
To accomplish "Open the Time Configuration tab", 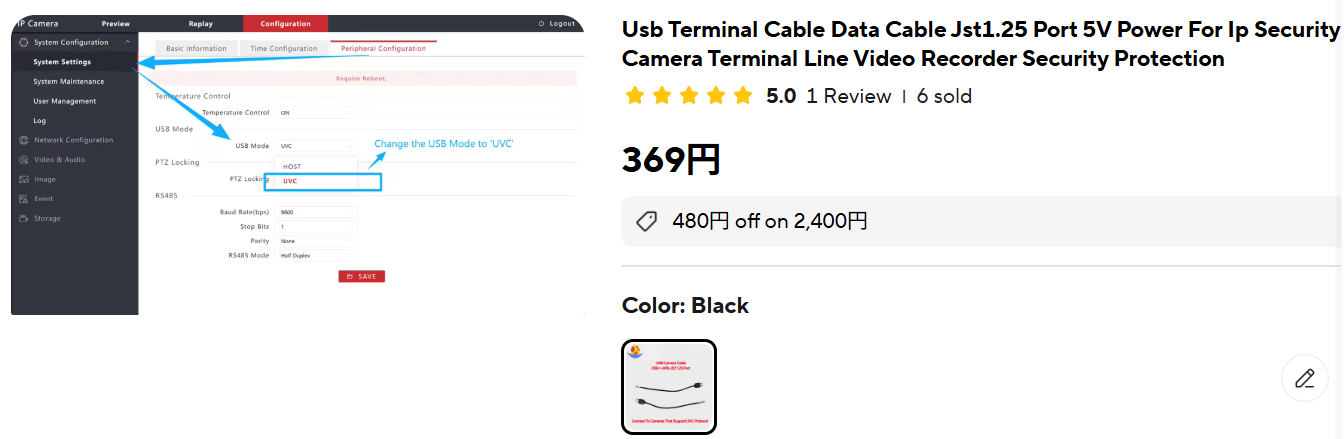I will pos(285,48).
